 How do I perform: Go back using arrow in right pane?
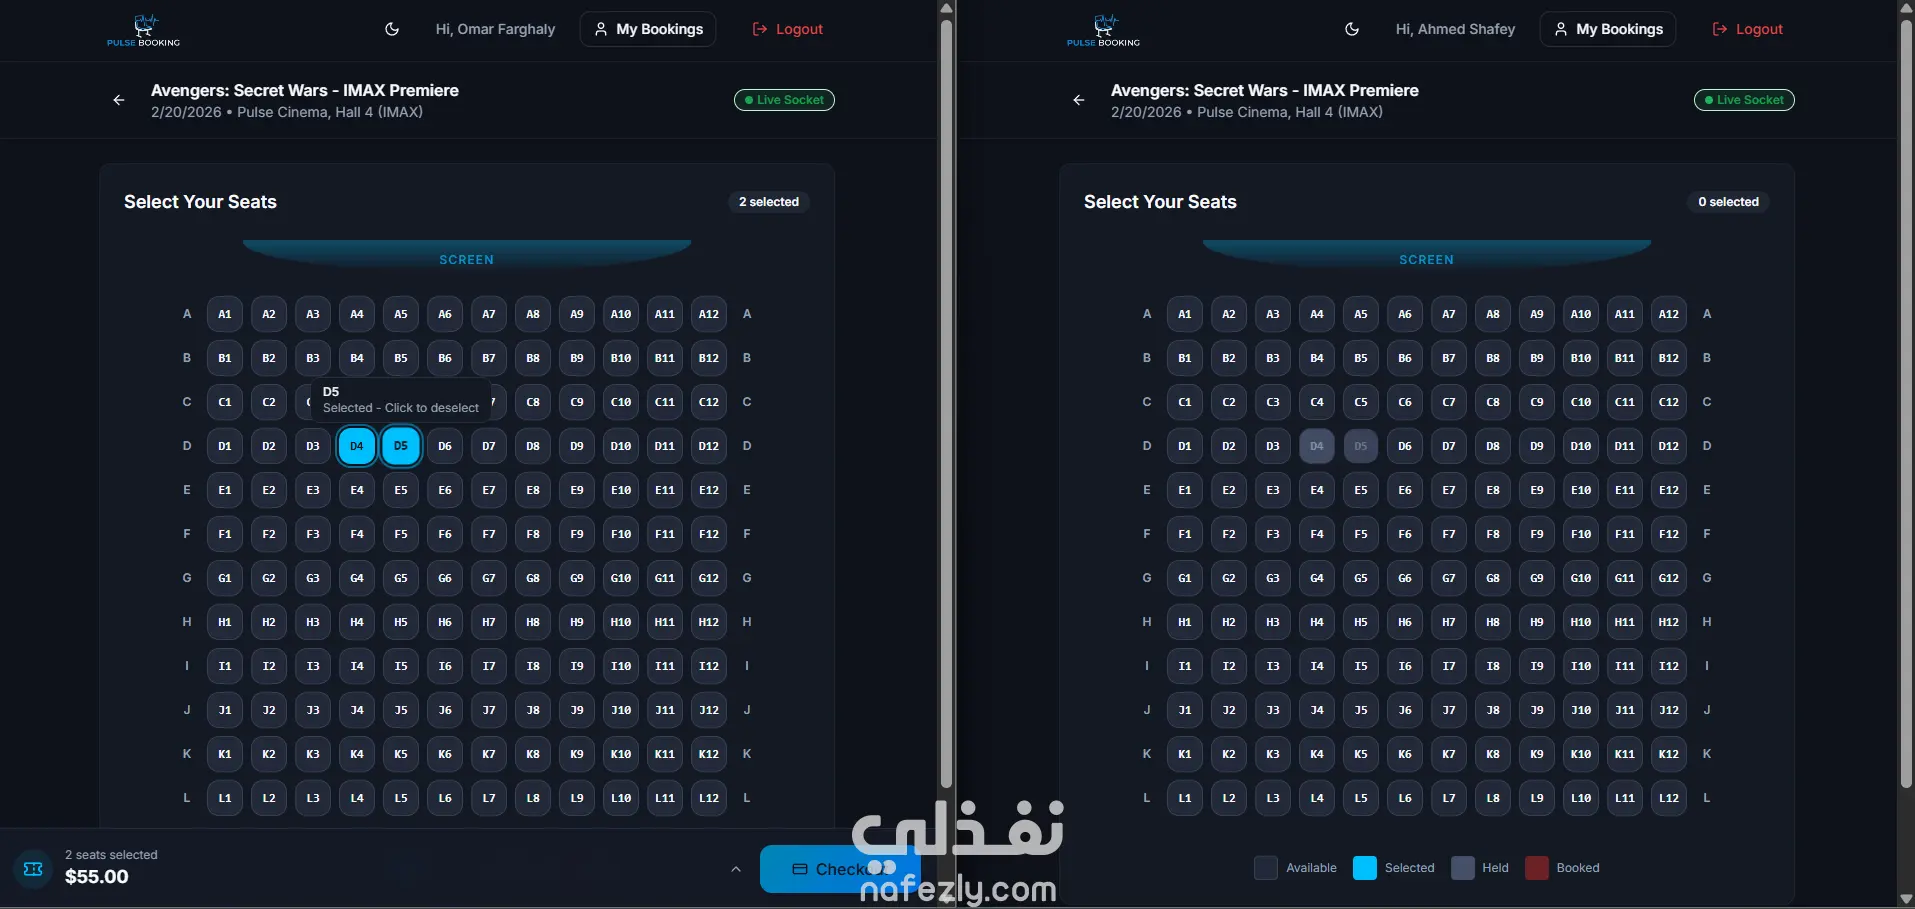click(1079, 100)
